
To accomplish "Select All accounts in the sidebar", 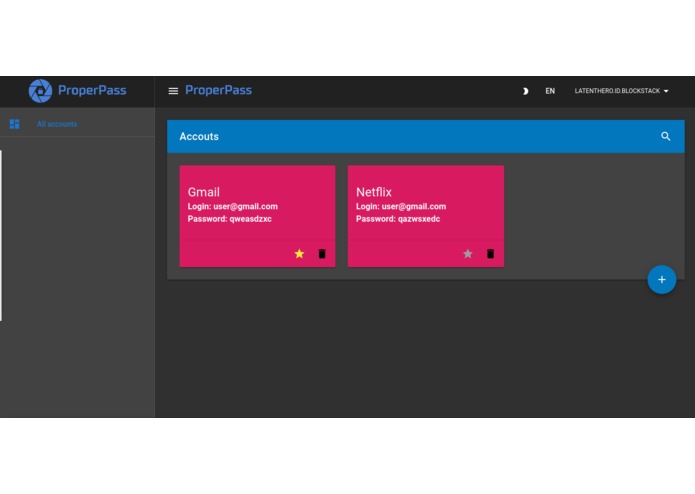I will coord(57,124).
